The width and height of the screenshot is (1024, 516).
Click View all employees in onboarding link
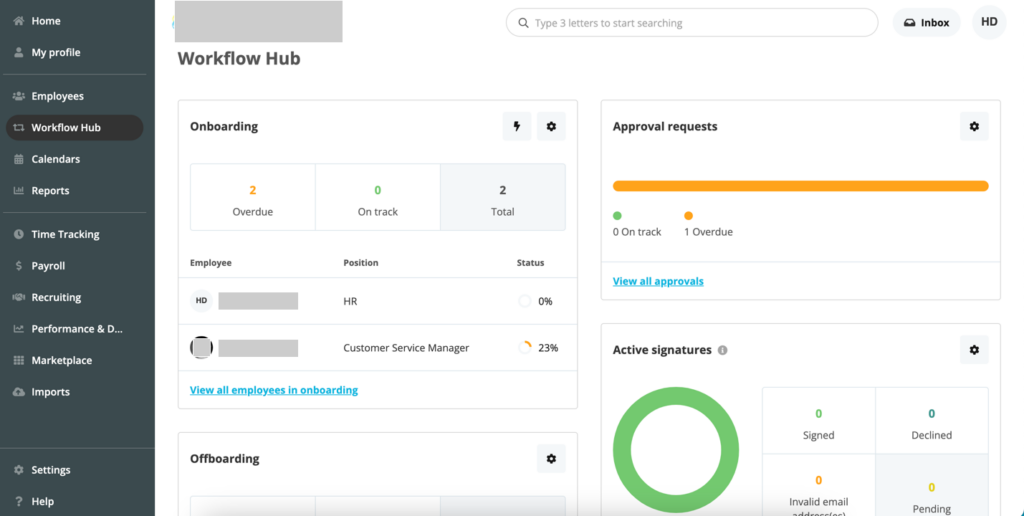[x=274, y=390]
